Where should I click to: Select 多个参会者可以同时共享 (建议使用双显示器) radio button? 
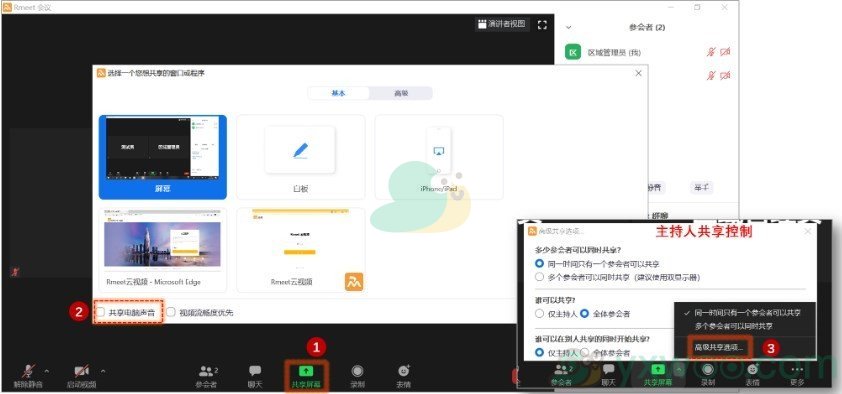(x=540, y=277)
